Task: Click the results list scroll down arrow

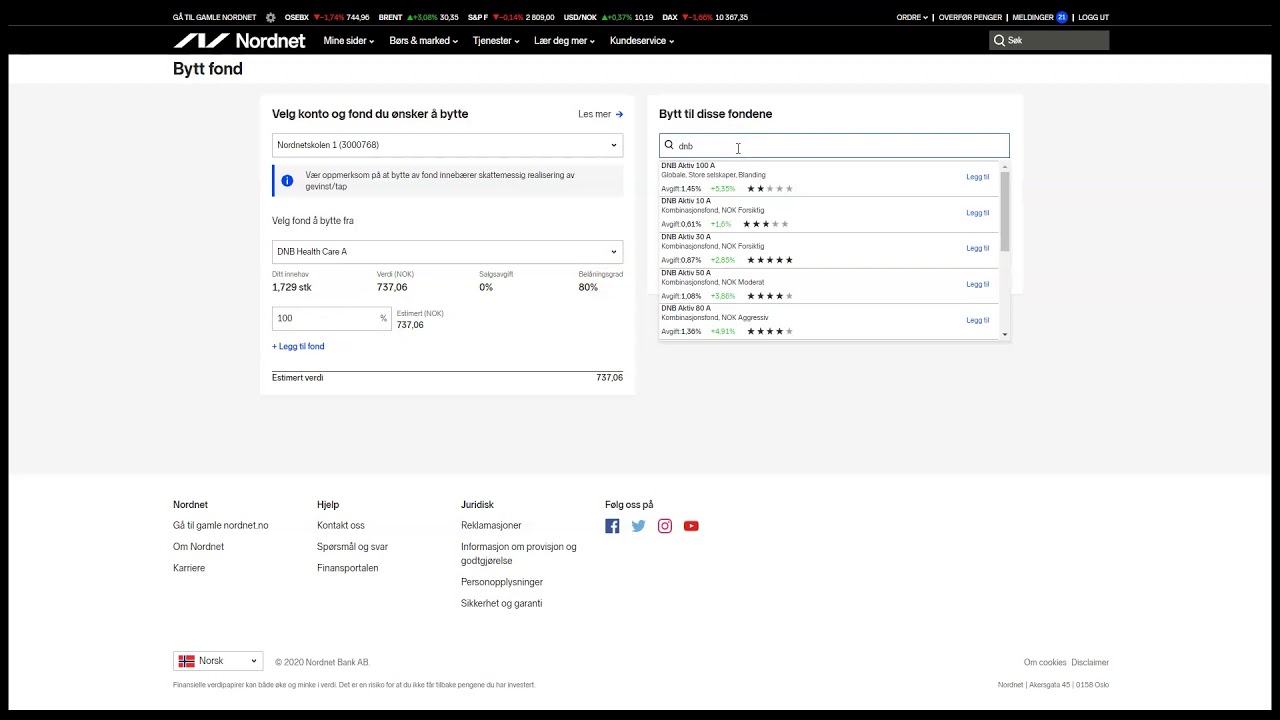Action: coord(1005,335)
